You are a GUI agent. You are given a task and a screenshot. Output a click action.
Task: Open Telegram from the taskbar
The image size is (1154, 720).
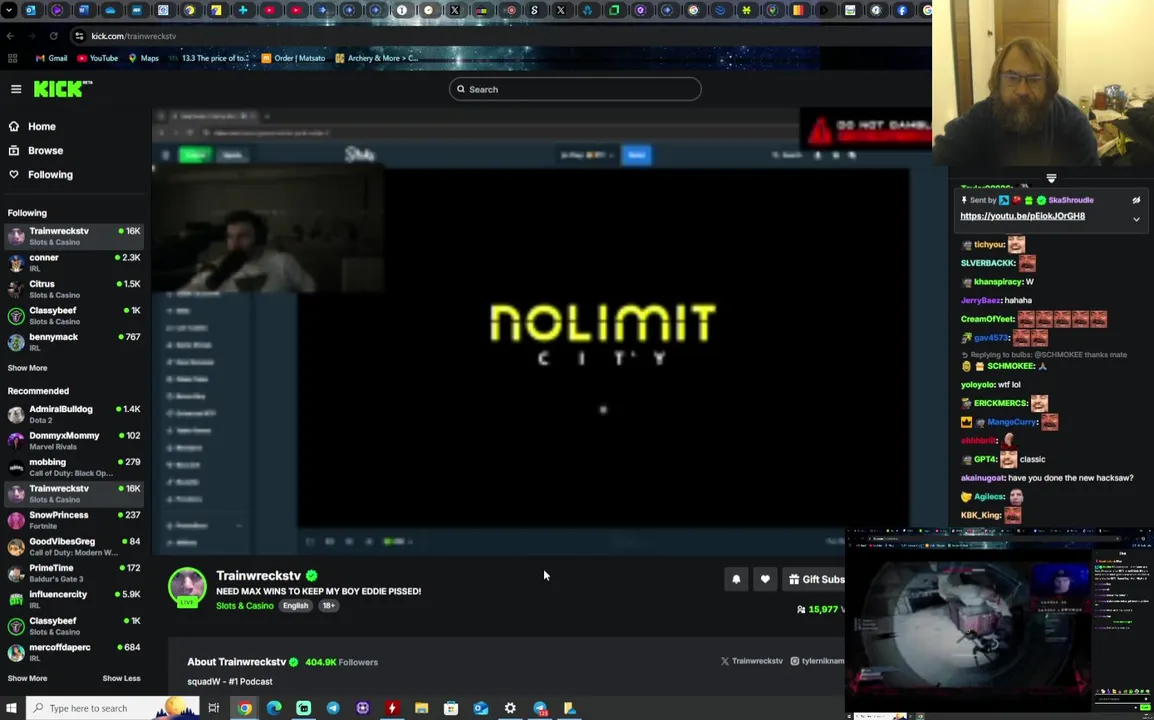tap(333, 708)
